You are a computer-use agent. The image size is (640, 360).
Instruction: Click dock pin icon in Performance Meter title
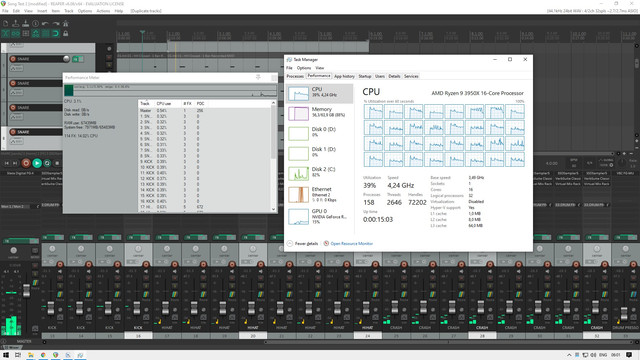(x=258, y=77)
